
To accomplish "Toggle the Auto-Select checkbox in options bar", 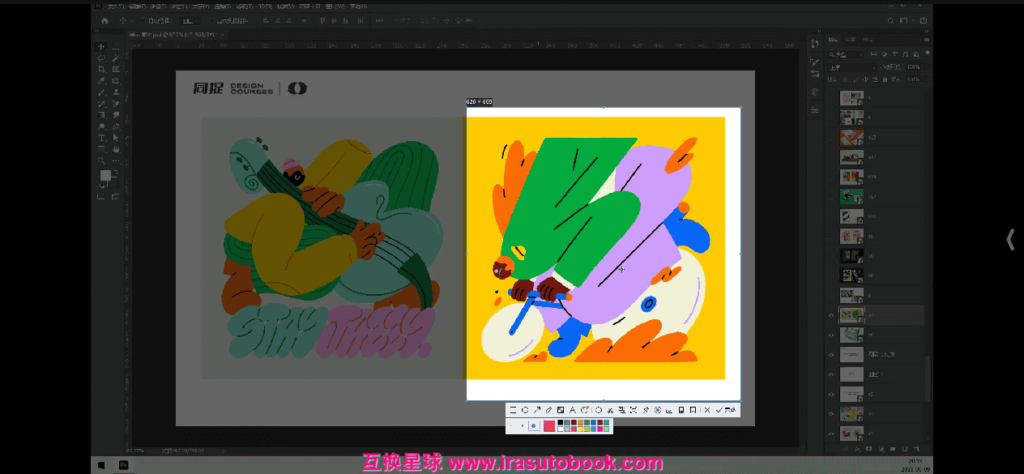I will 143,21.
